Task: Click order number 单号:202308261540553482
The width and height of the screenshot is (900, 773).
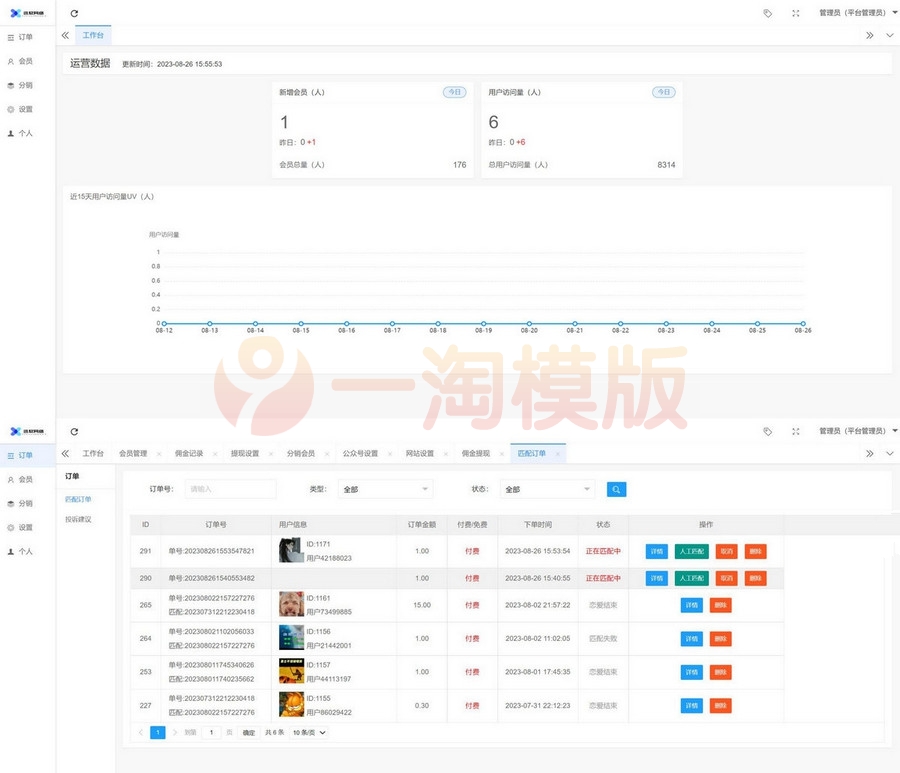Action: coord(211,578)
